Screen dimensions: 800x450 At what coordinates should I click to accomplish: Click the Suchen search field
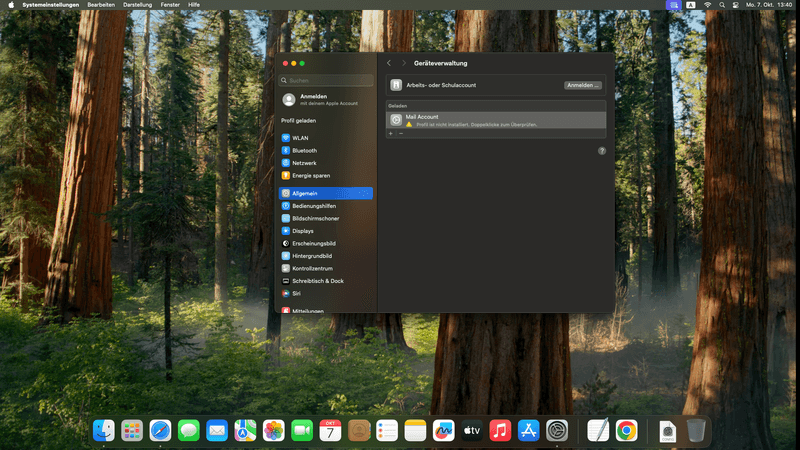click(326, 80)
